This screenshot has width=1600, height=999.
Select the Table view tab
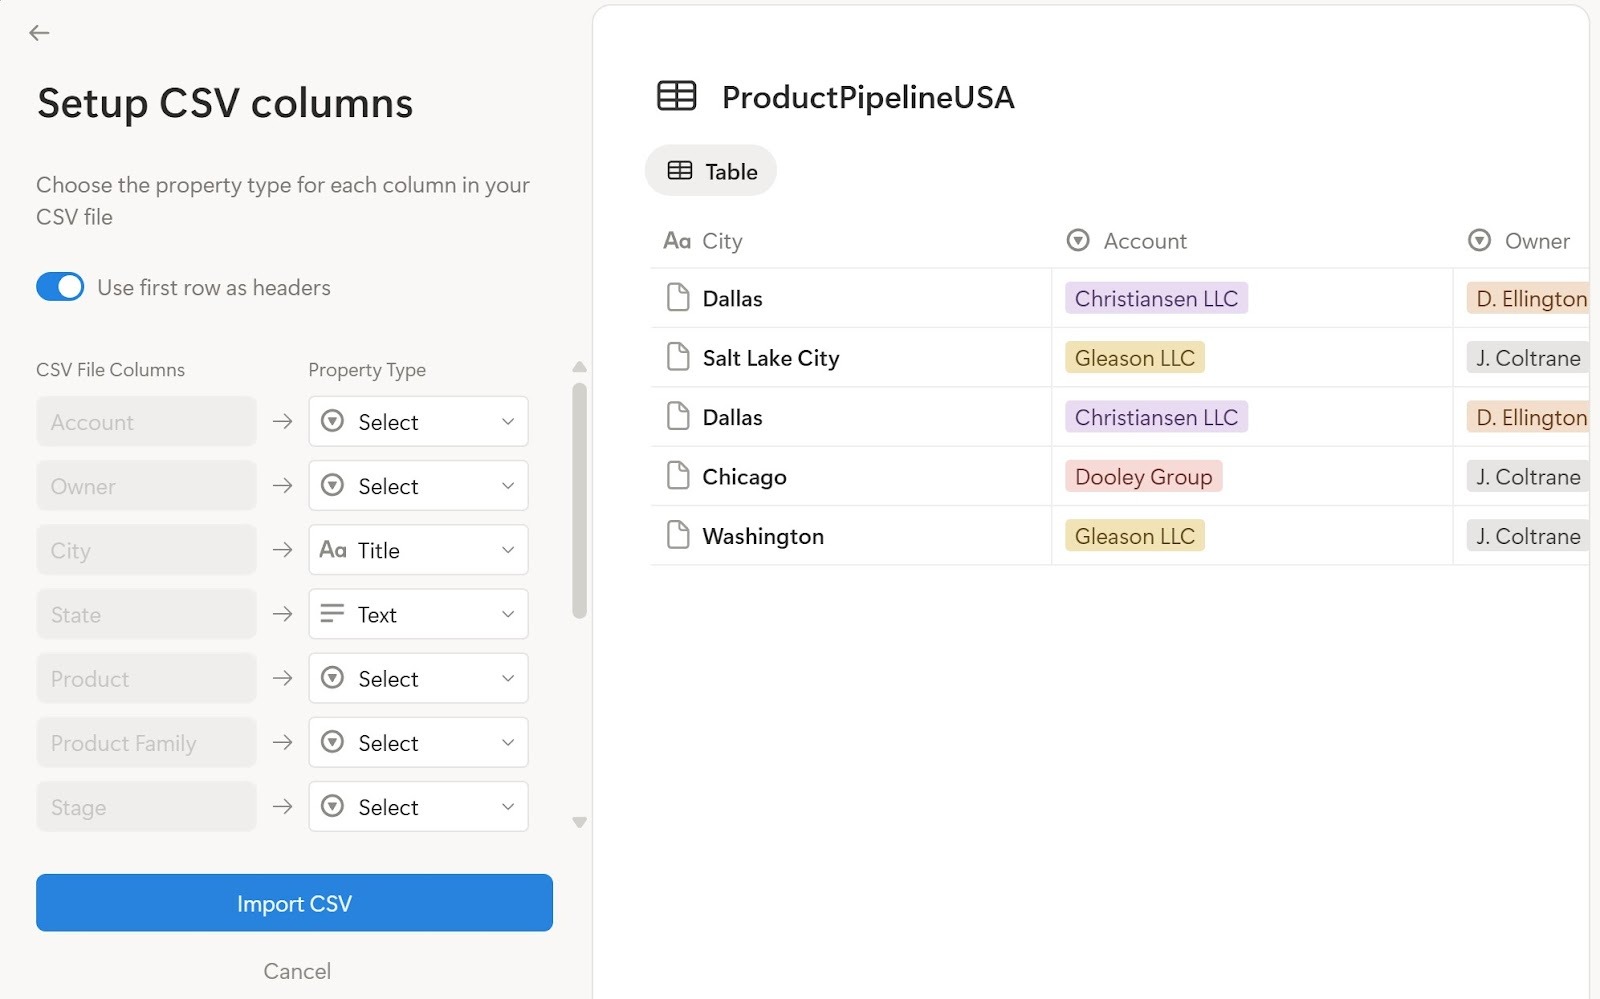(x=711, y=171)
